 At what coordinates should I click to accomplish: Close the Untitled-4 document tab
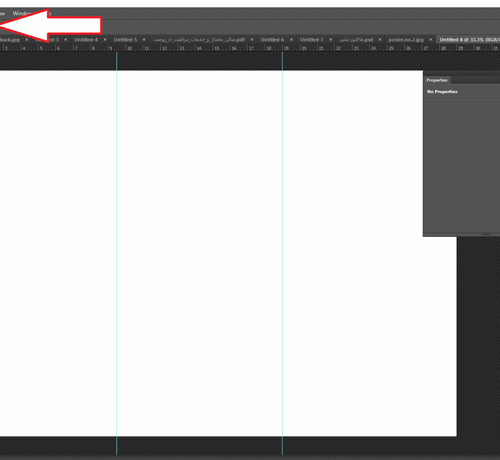pos(105,39)
